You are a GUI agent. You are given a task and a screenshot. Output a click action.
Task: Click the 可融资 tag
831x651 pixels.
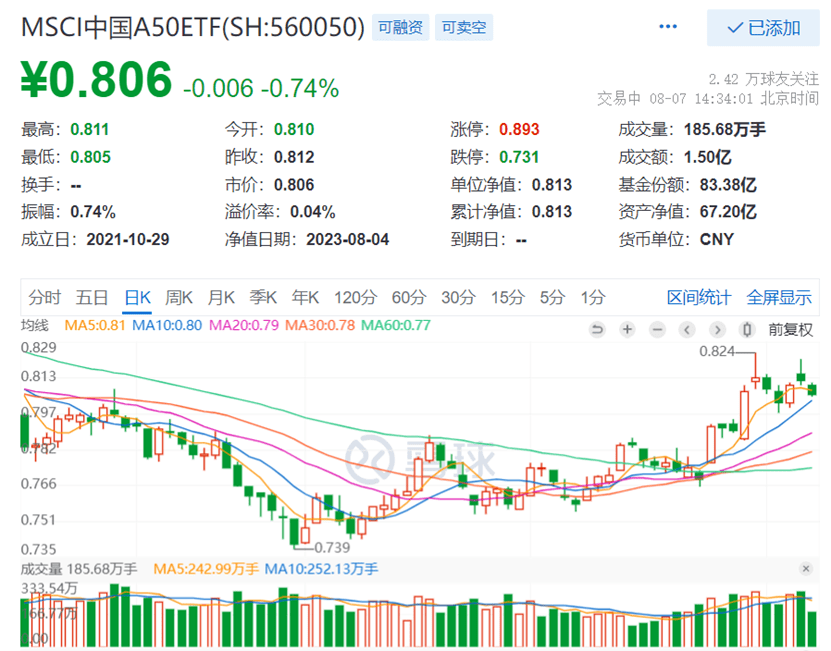(400, 28)
